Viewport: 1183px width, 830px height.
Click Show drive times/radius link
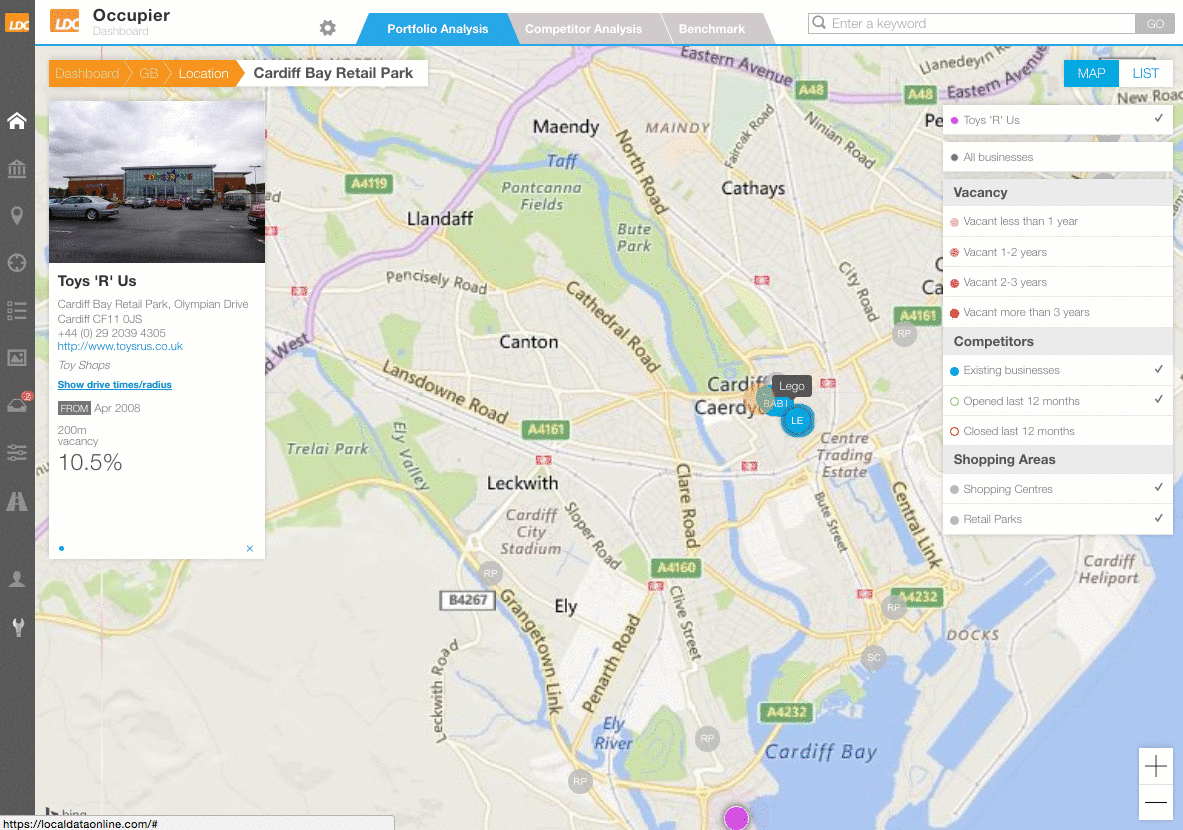115,385
